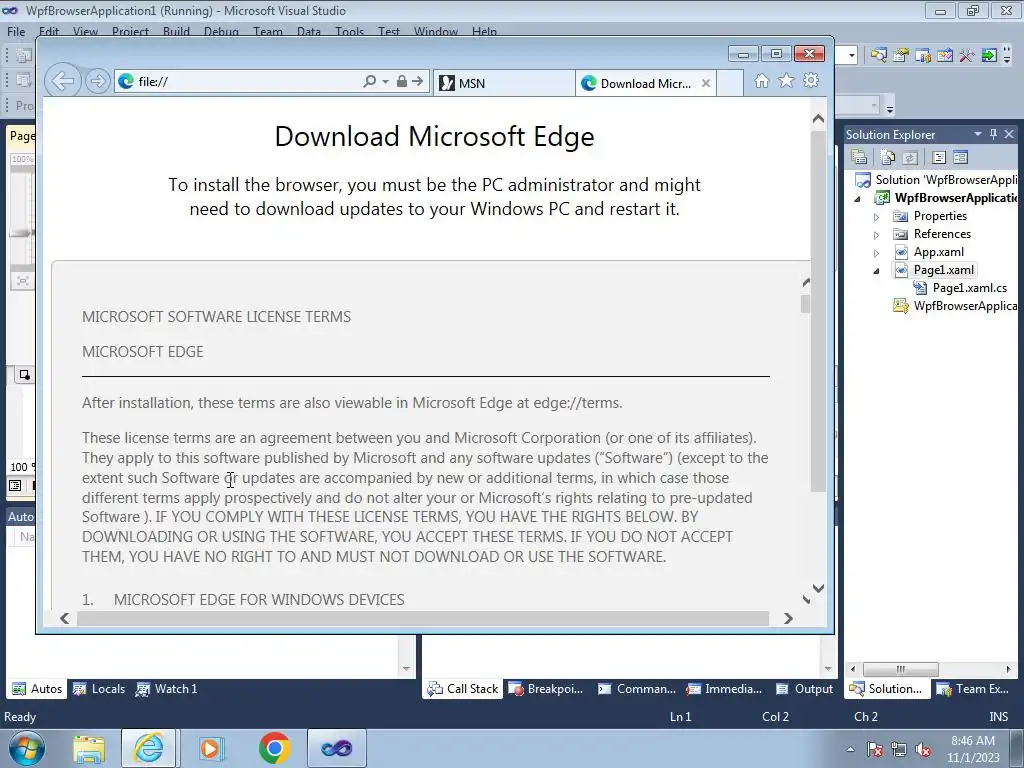1024x768 pixels.
Task: Switch to the Call Stack tab
Action: pos(463,689)
